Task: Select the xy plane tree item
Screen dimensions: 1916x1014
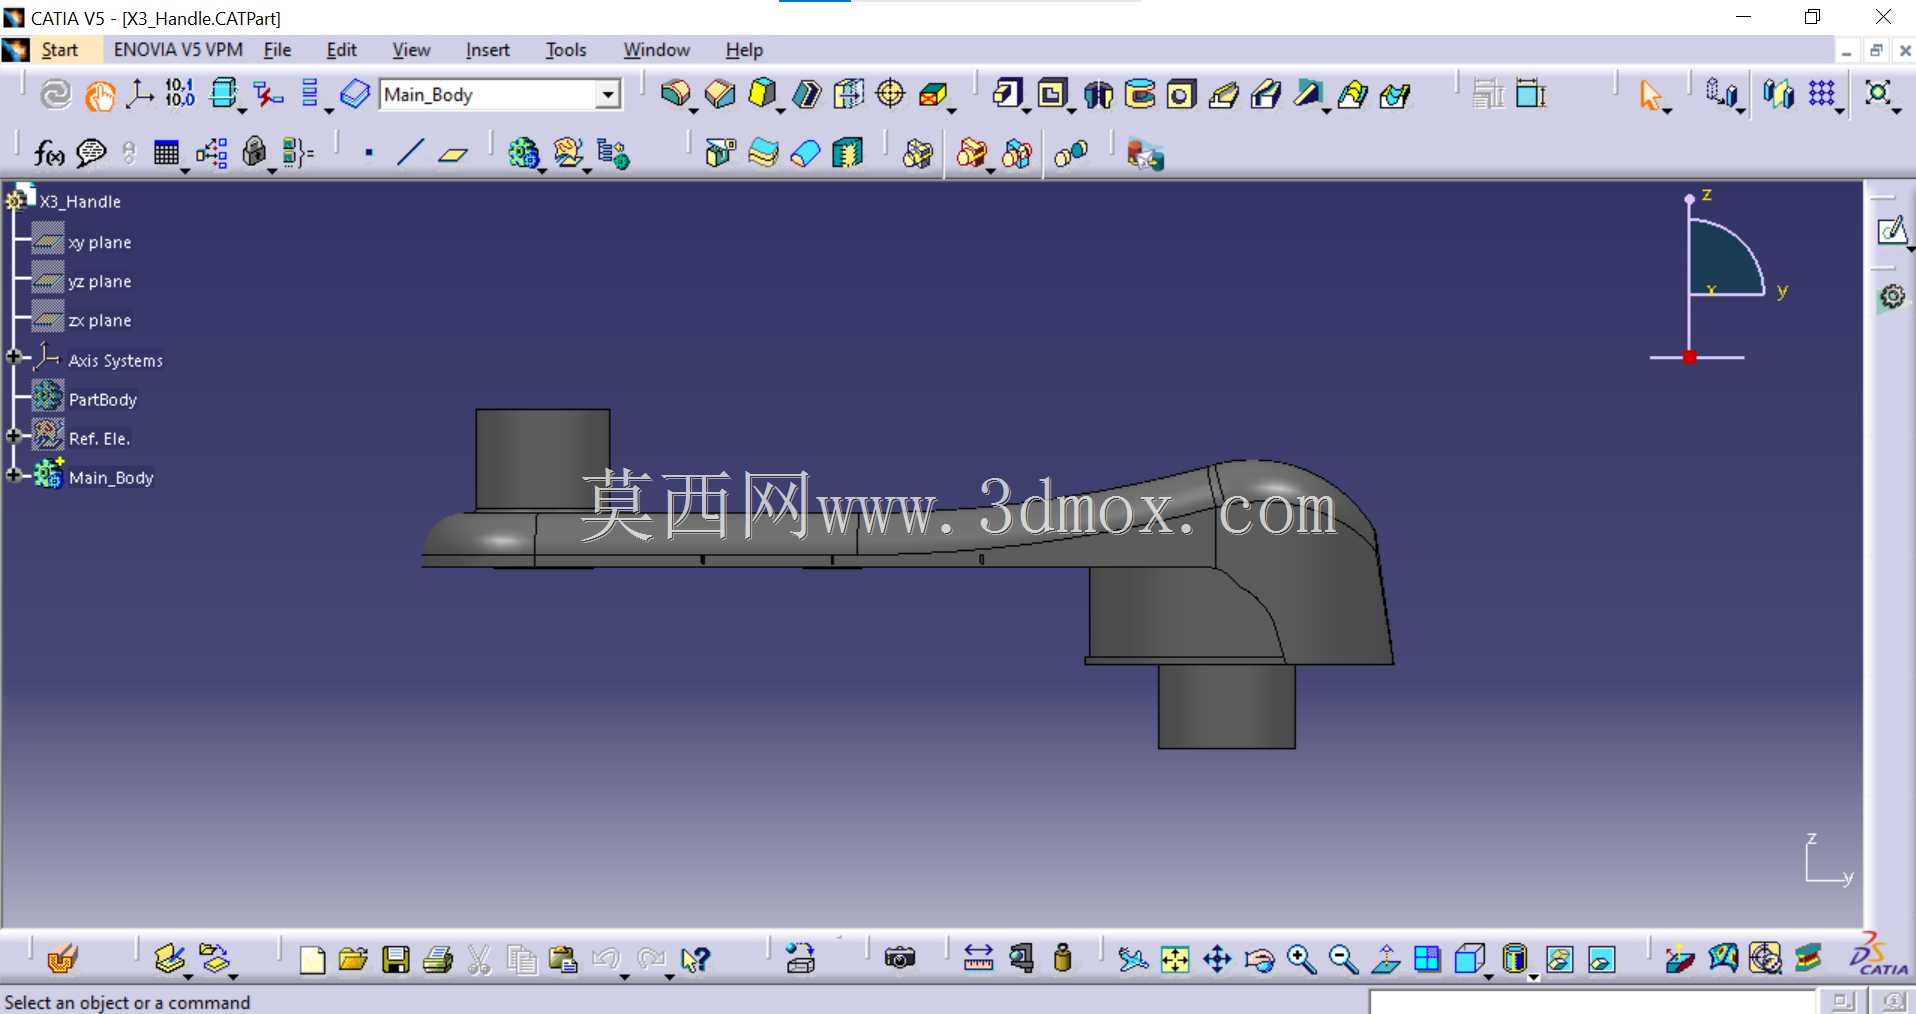Action: pos(99,242)
